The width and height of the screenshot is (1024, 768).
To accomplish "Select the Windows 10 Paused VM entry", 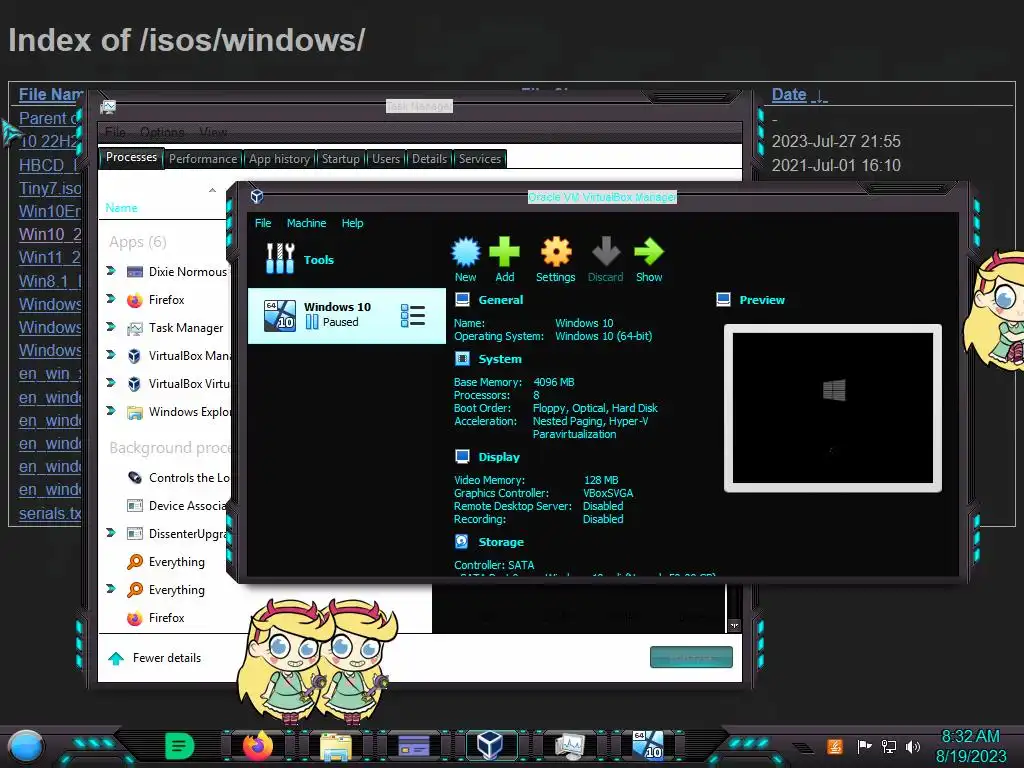I will [x=347, y=315].
